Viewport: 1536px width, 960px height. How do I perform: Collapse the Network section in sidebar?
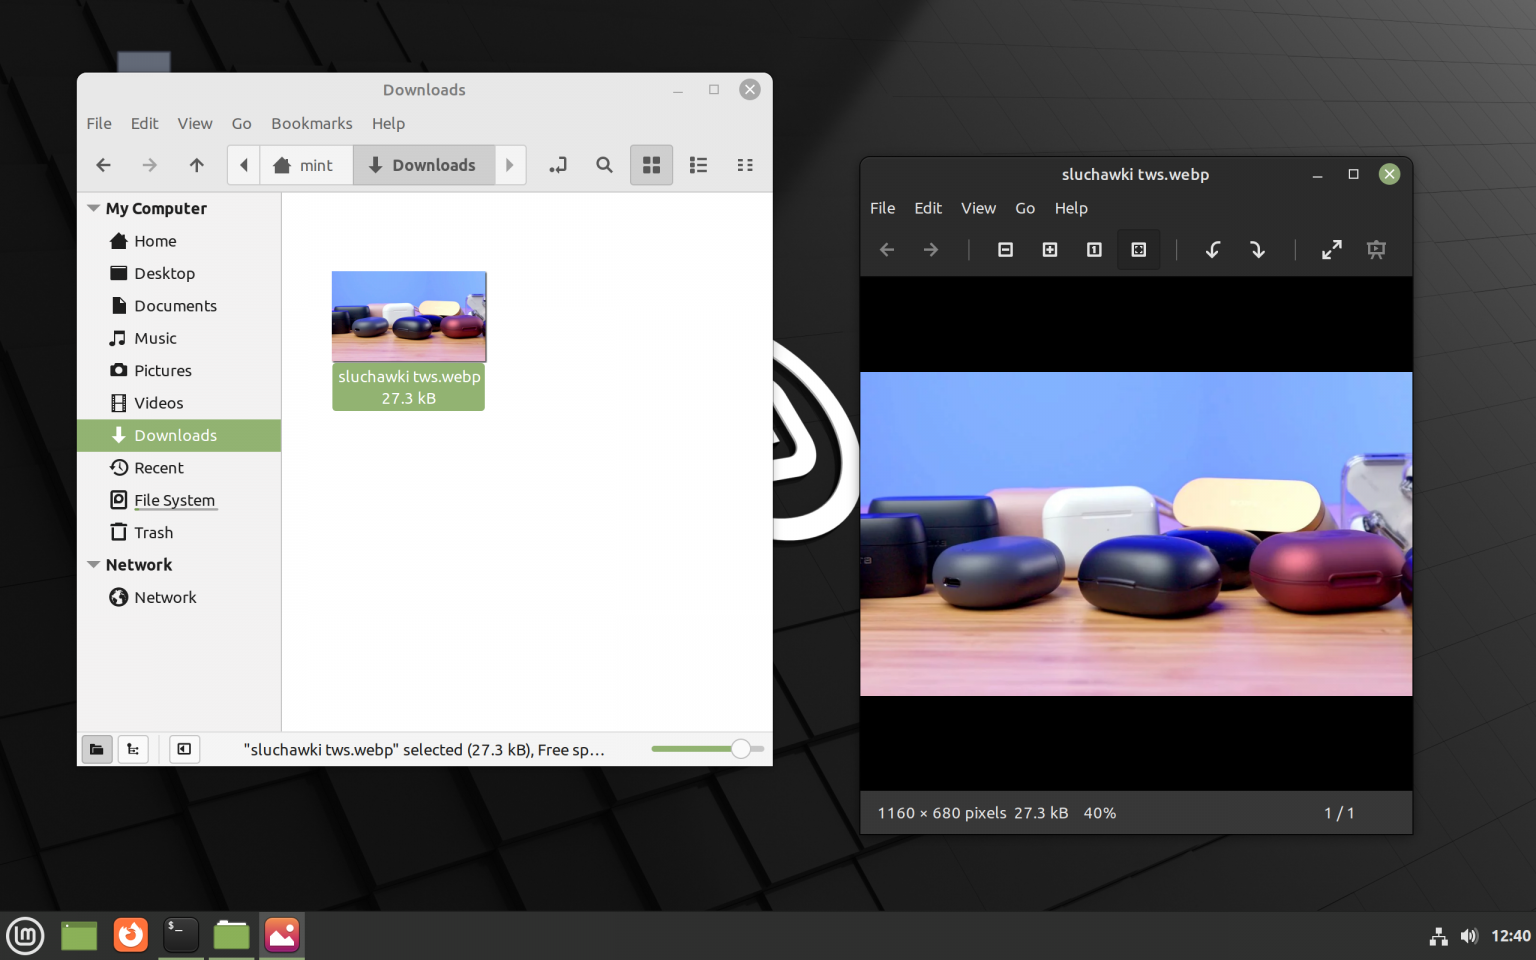click(x=94, y=565)
